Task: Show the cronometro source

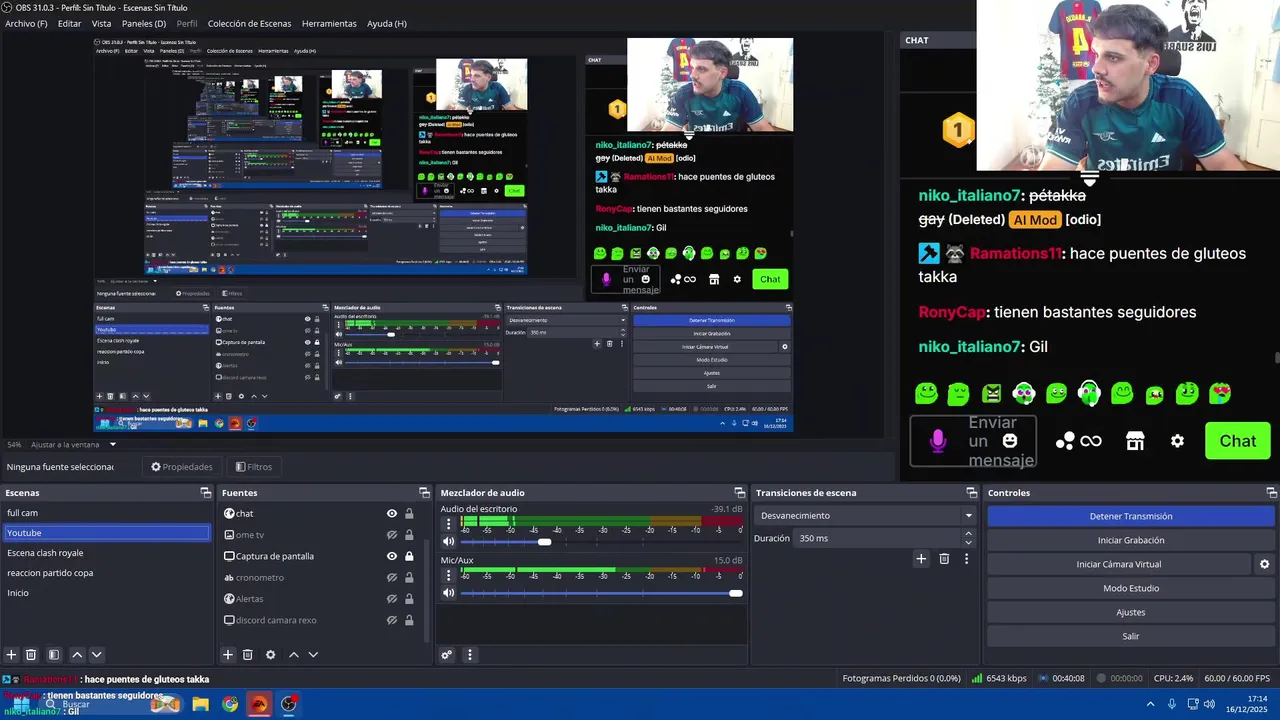Action: [x=392, y=578]
